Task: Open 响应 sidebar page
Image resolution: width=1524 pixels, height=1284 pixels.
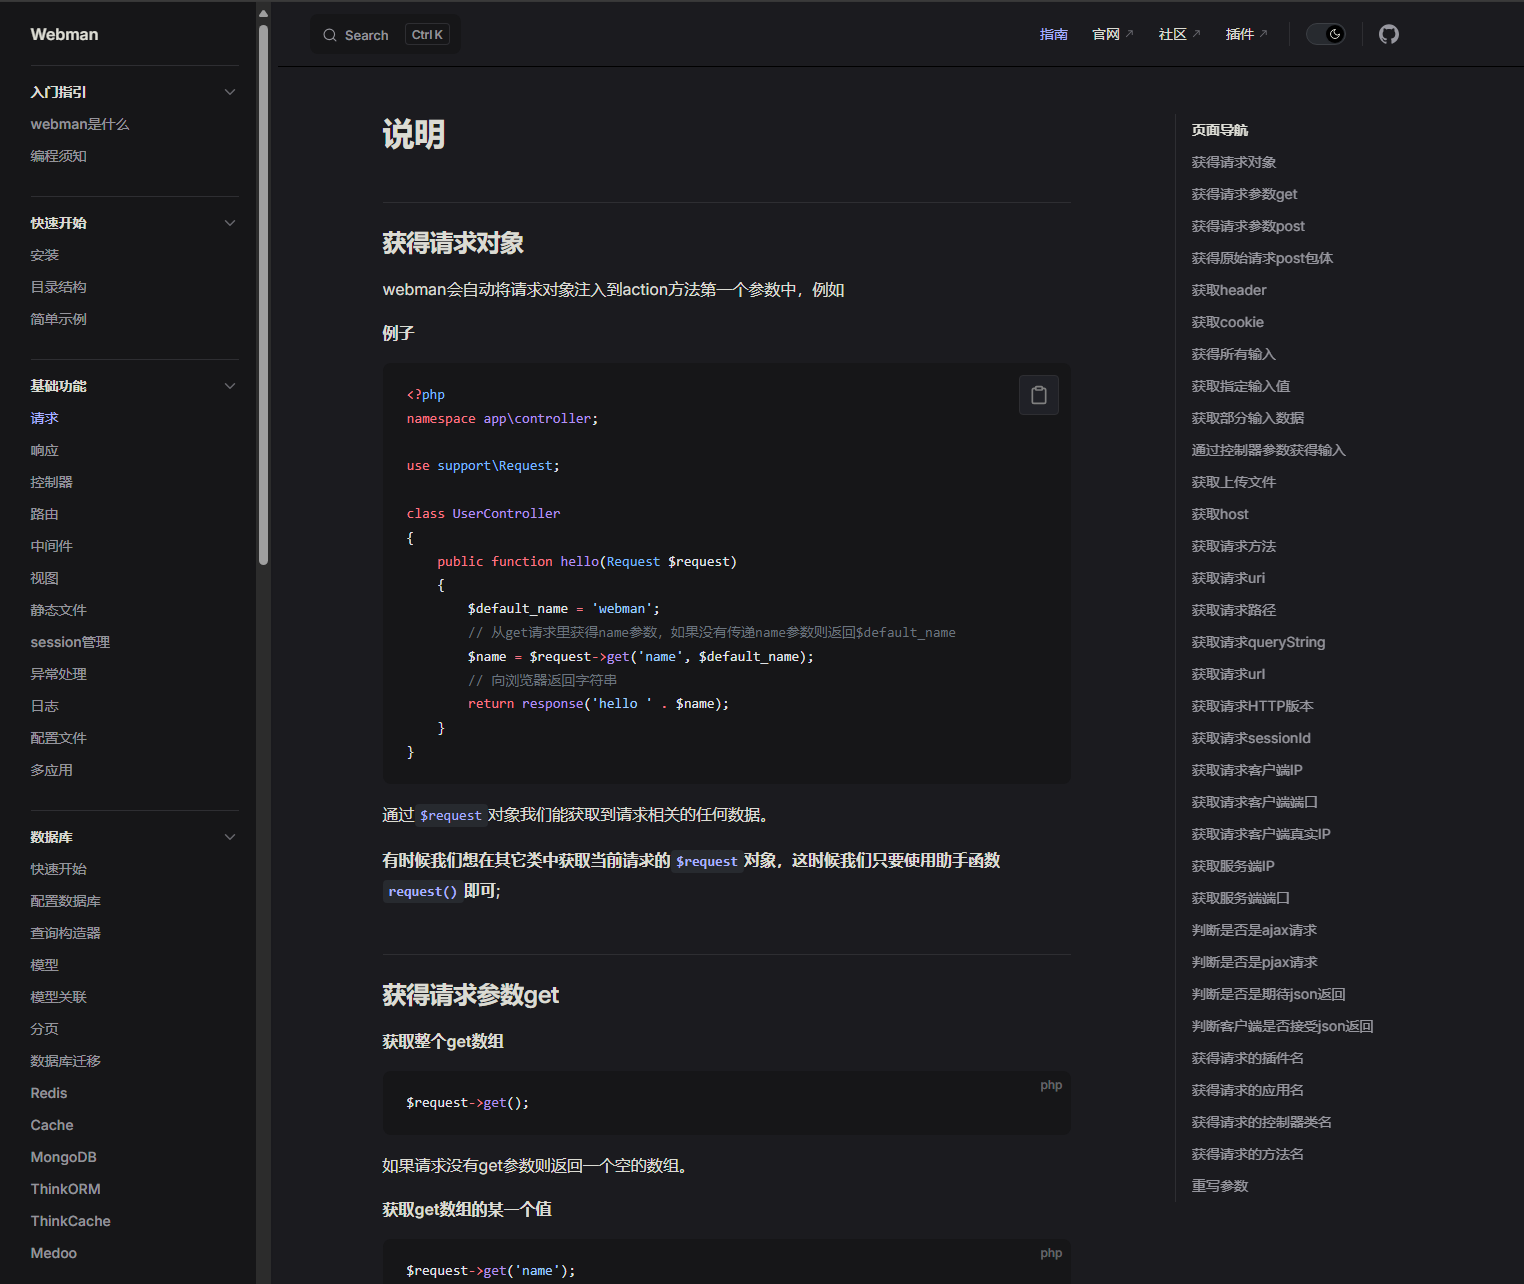Action: [x=44, y=450]
